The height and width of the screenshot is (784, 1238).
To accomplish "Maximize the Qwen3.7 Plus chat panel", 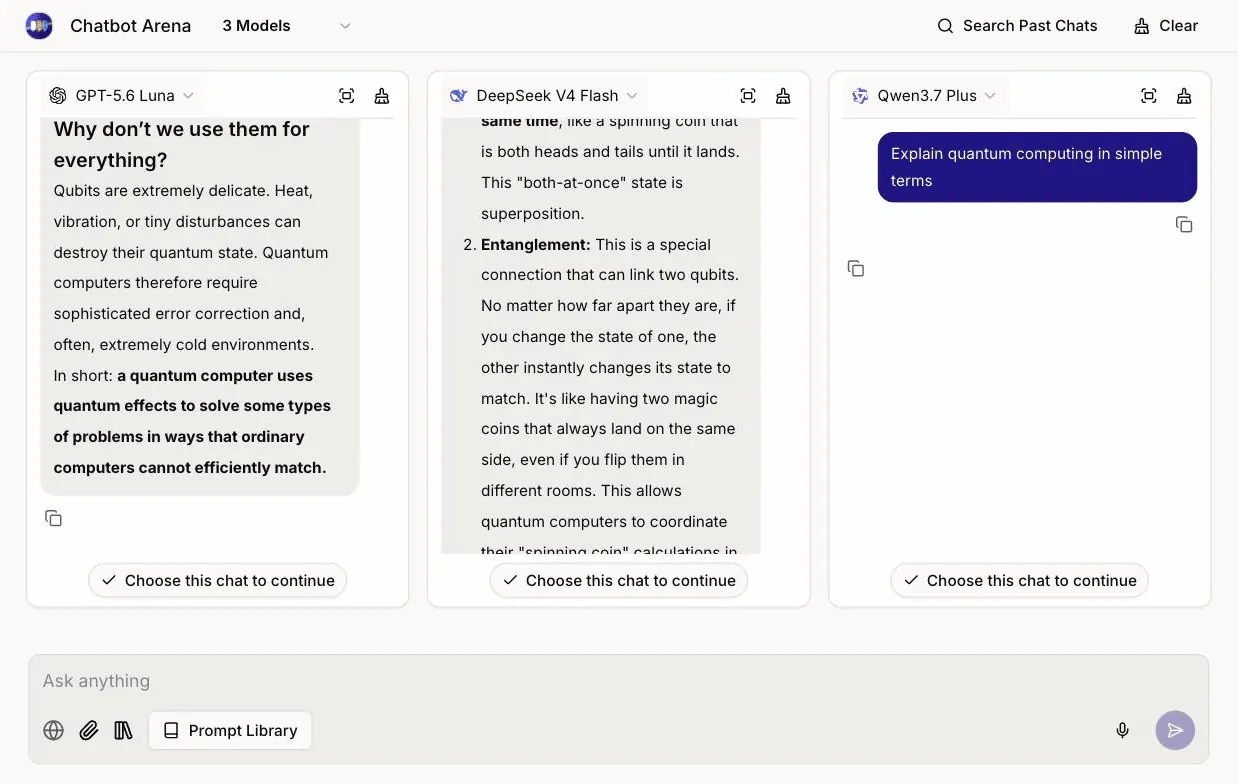I will coord(1149,96).
